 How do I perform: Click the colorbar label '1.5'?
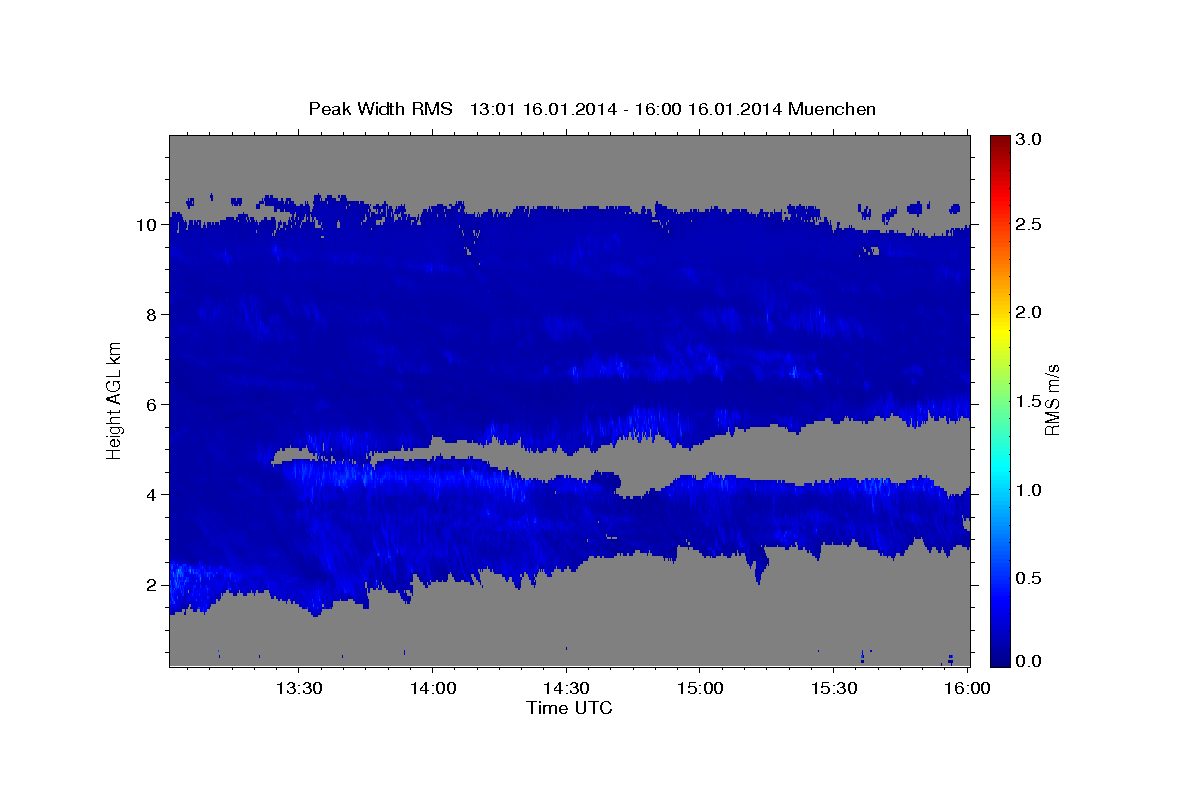[x=1031, y=401]
